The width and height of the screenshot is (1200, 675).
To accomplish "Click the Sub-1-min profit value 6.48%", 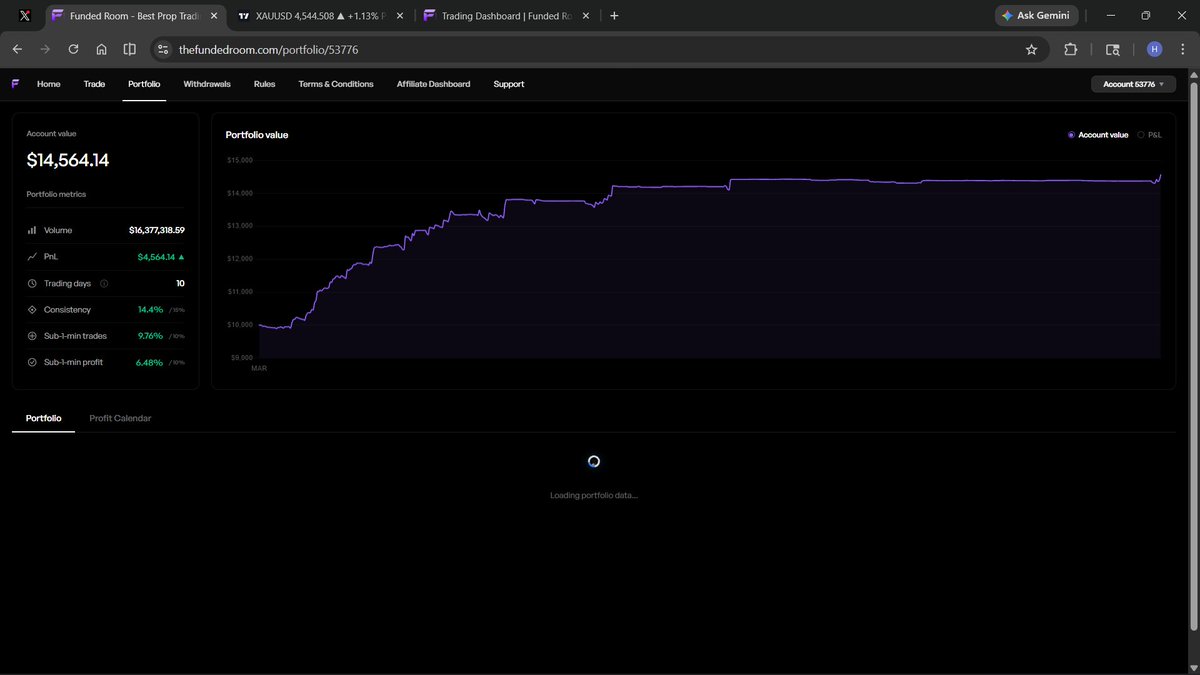I will click(148, 362).
